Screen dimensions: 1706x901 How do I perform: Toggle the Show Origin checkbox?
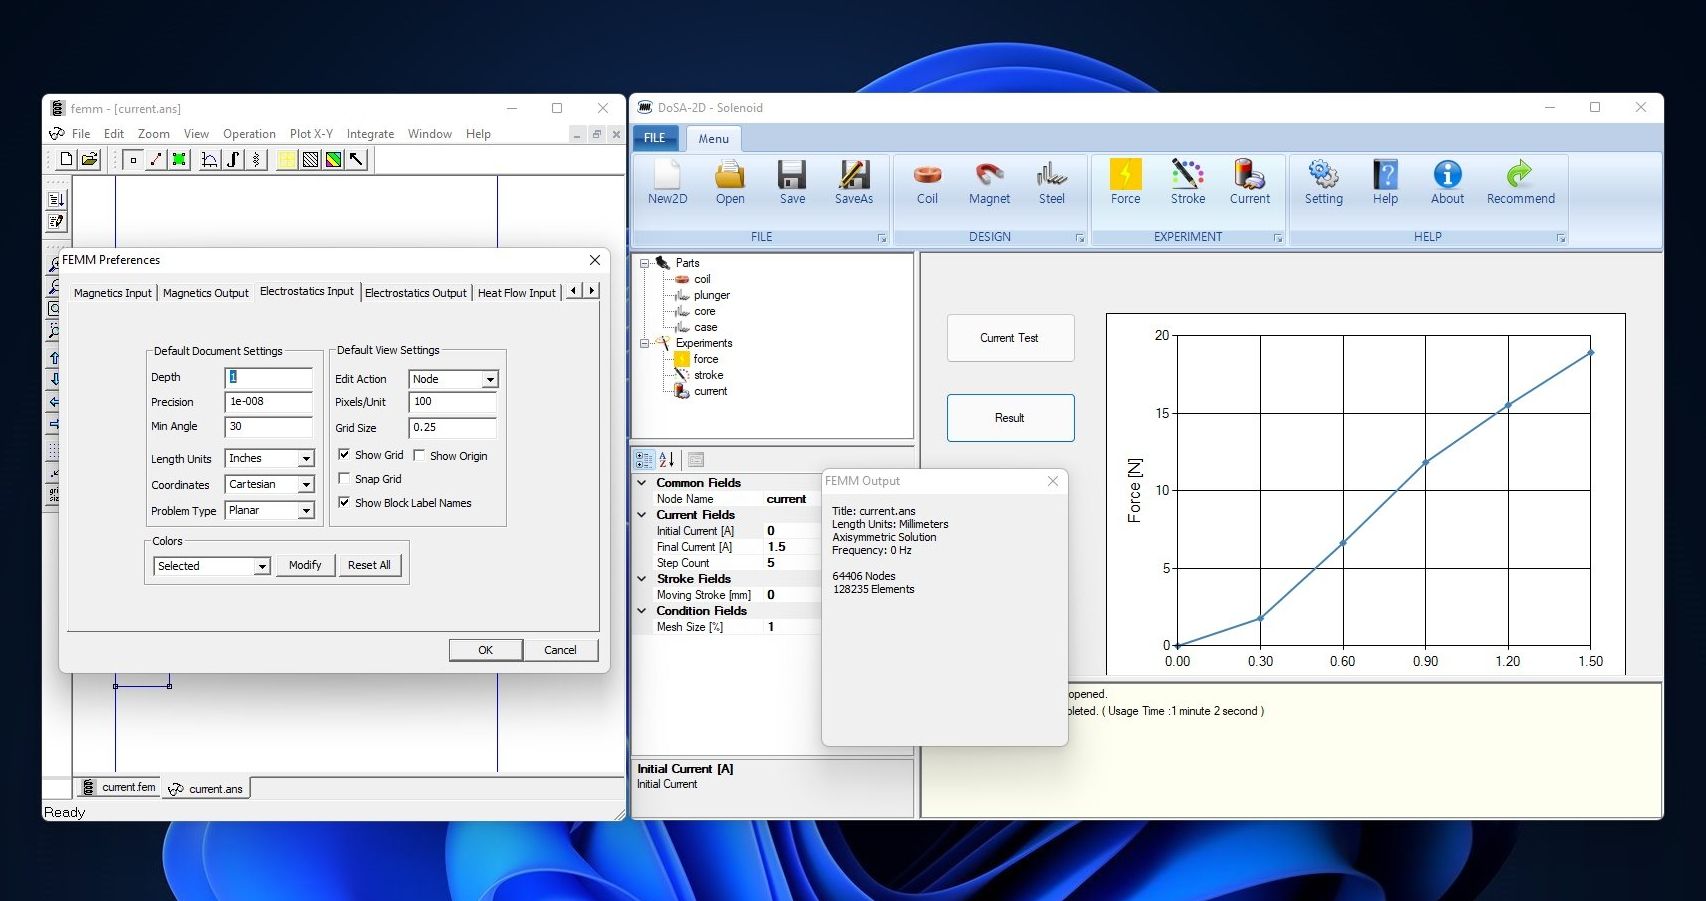(x=419, y=455)
